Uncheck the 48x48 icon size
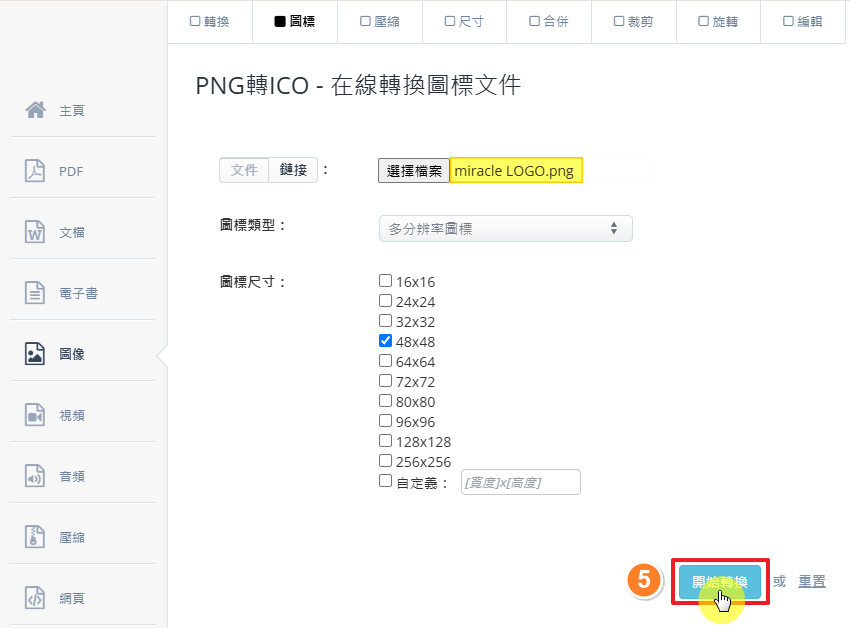Screen dimensions: 850x628 386,341
